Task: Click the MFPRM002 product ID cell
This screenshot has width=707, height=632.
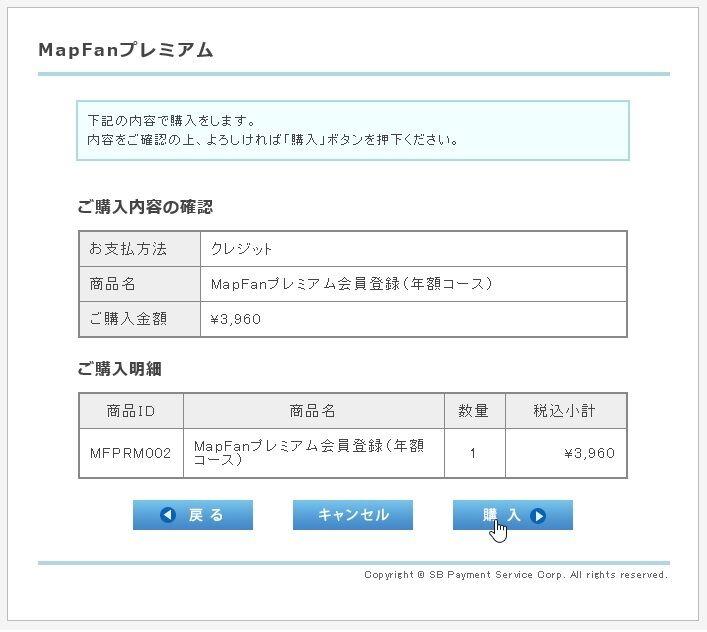Action: coord(131,453)
